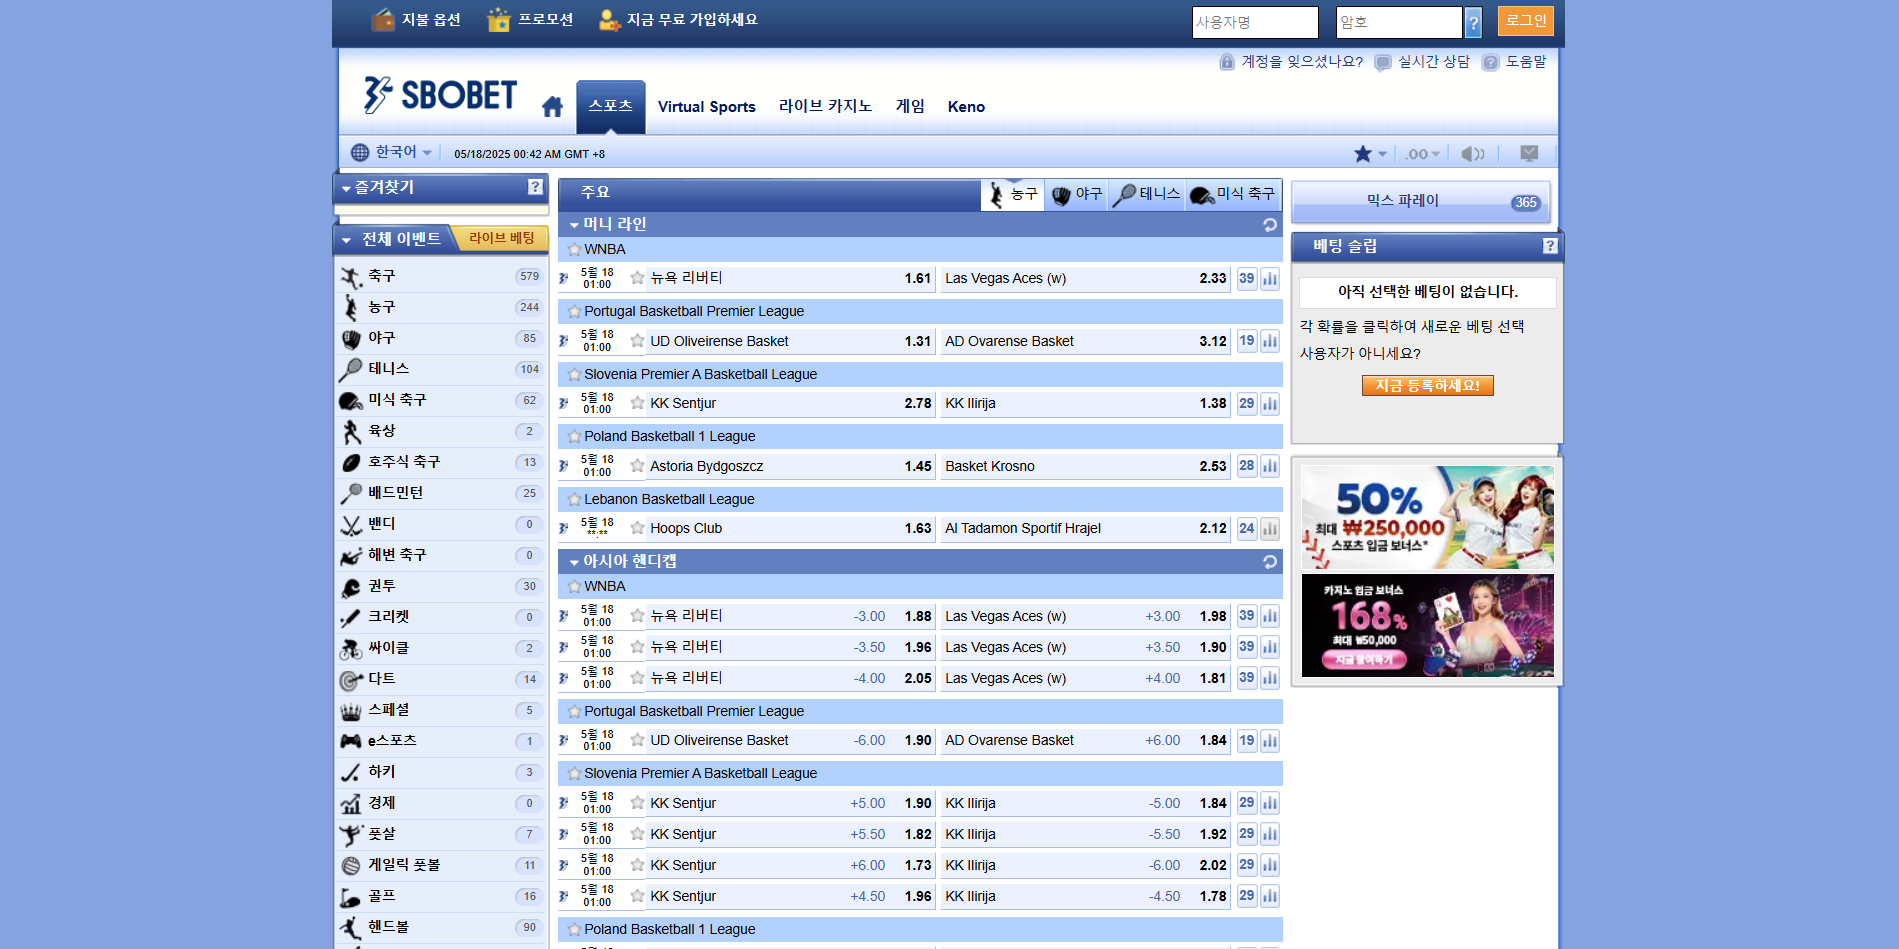This screenshot has height=949, width=1899.
Task: Select 배드민턴 badminton in sports list
Action: tap(441, 493)
